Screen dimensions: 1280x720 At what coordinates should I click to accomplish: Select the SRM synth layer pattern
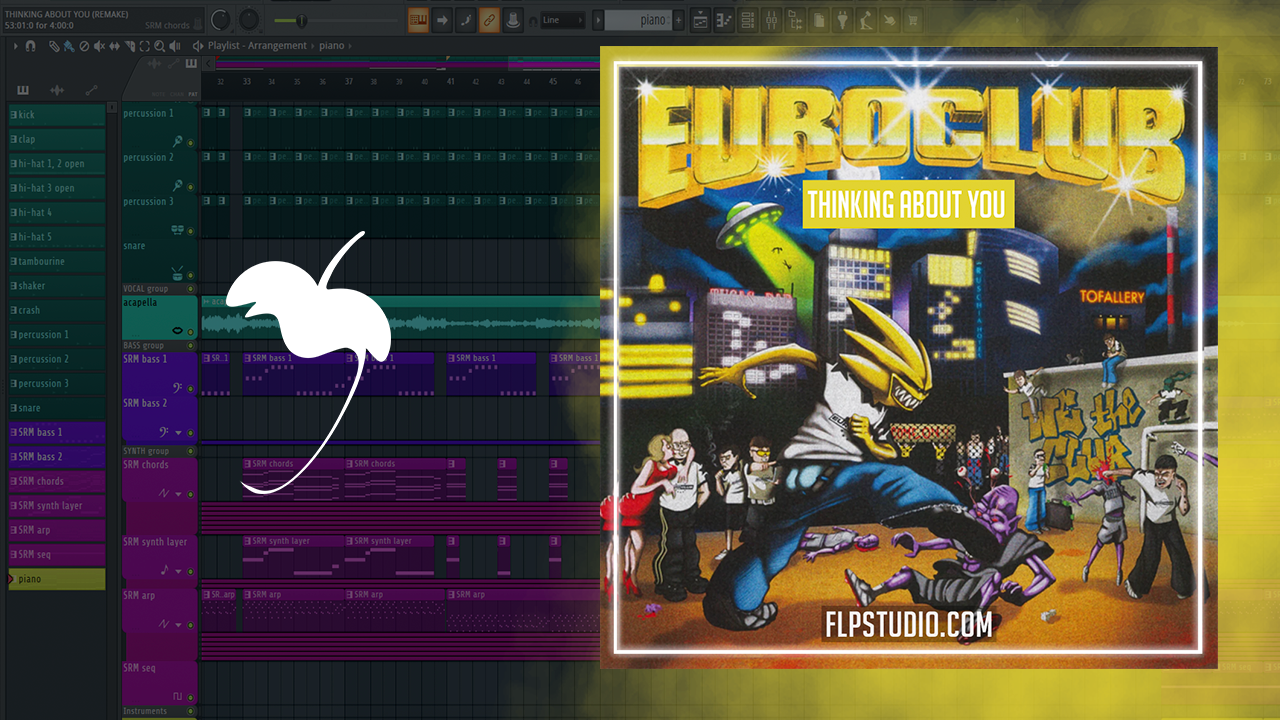click(57, 505)
